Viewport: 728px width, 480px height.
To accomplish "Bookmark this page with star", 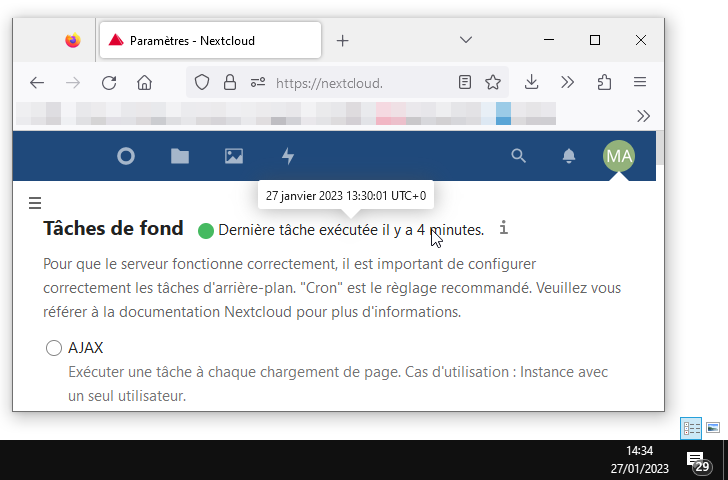I will 493,83.
